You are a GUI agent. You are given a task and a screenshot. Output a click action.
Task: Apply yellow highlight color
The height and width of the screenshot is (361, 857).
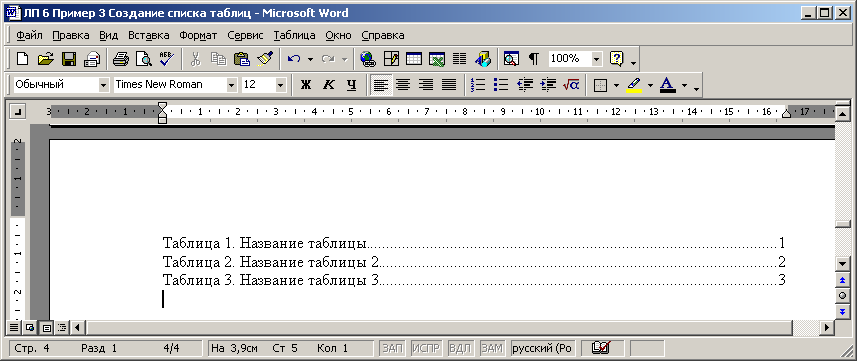point(634,85)
